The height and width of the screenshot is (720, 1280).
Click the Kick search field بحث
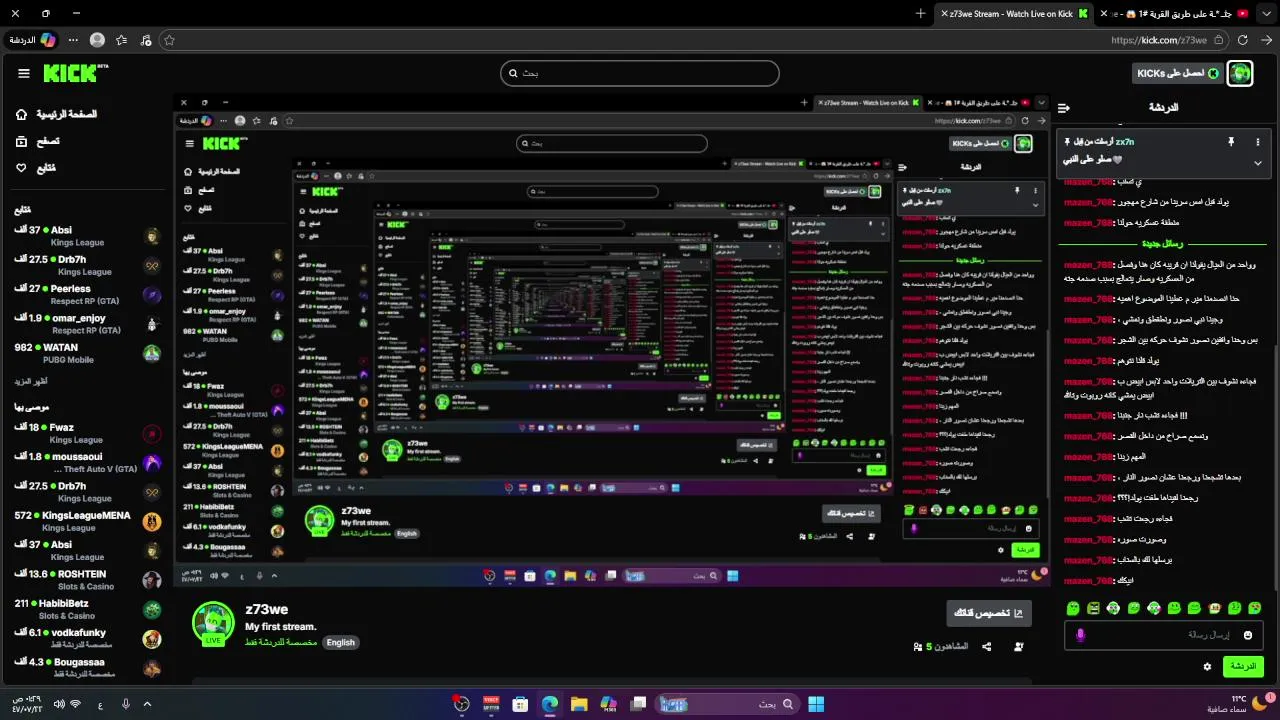640,73
